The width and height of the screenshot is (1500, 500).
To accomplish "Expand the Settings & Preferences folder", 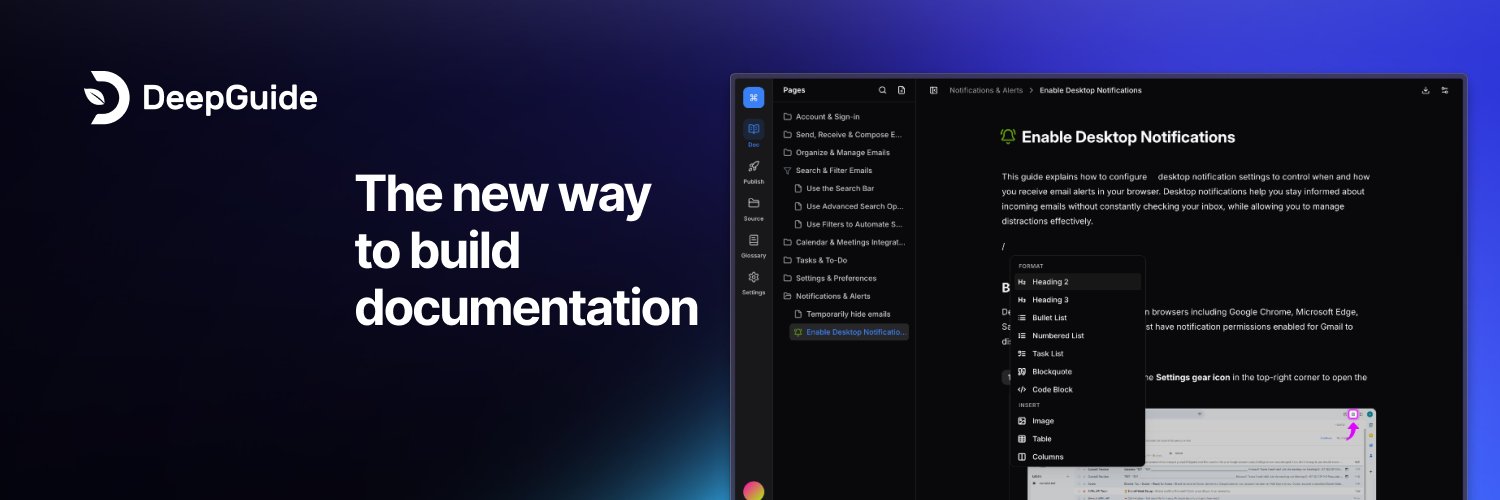I will 844,278.
